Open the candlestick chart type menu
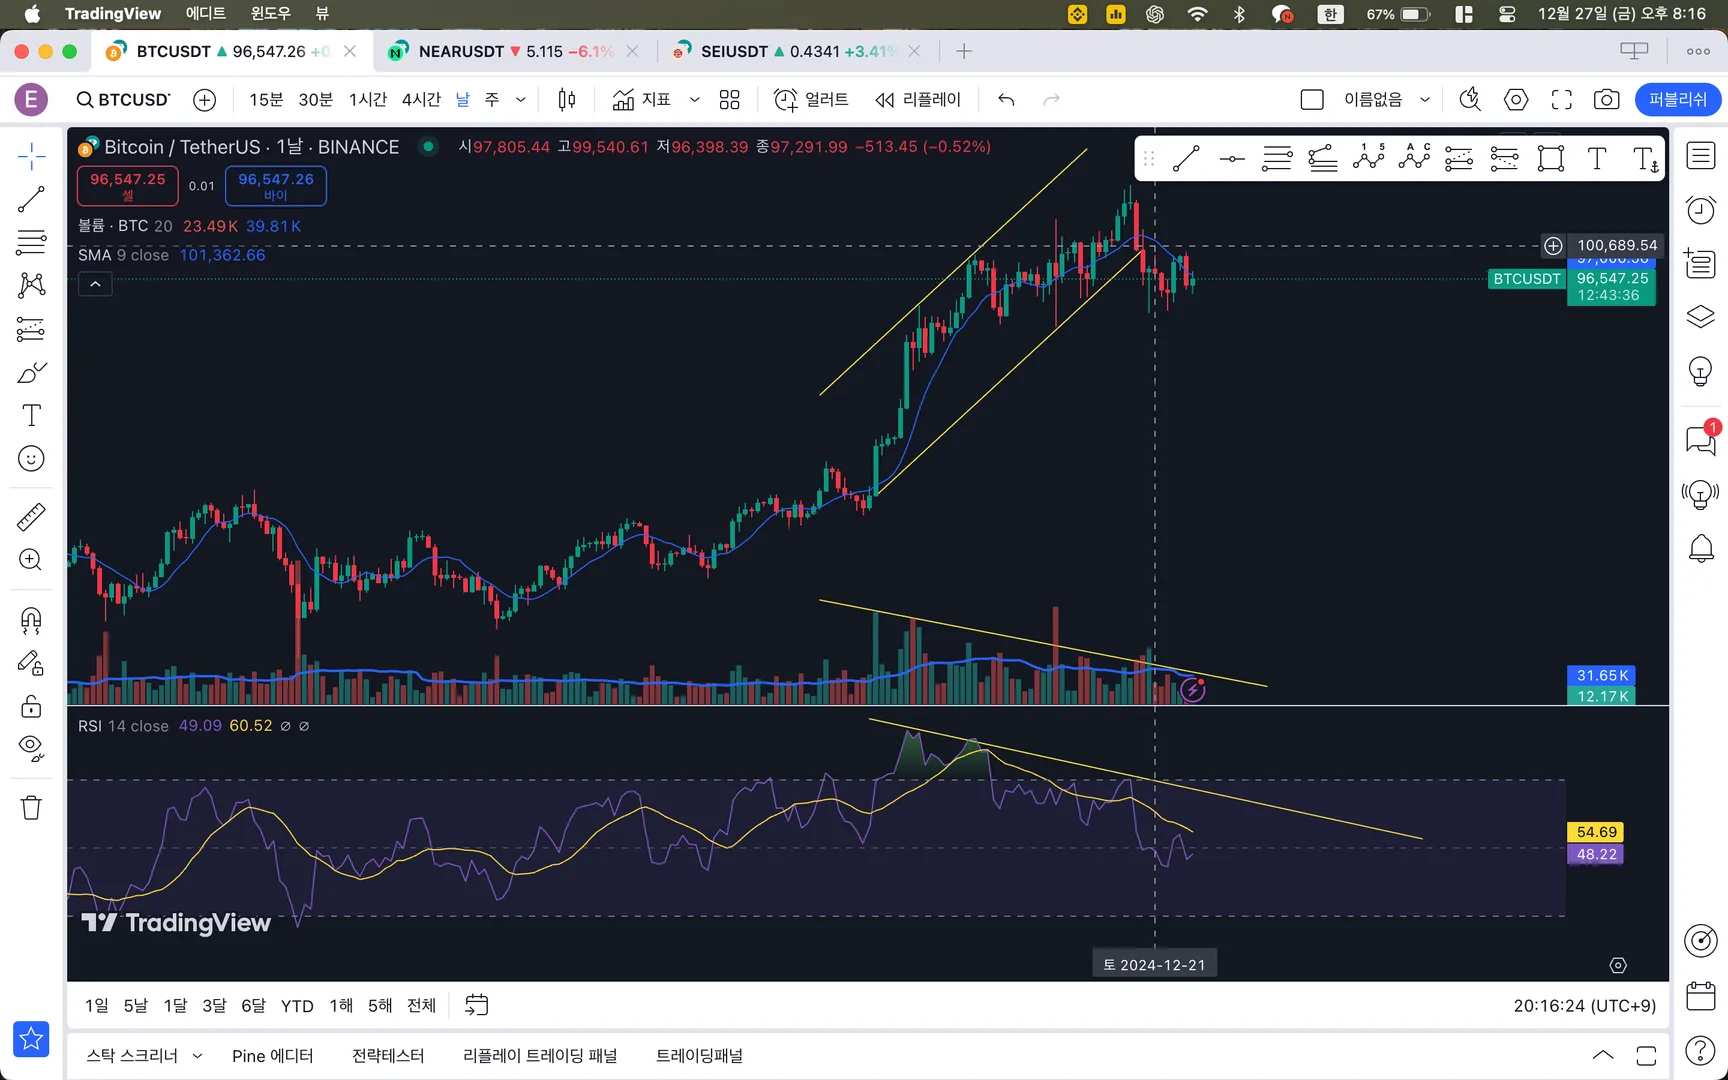 (x=567, y=100)
